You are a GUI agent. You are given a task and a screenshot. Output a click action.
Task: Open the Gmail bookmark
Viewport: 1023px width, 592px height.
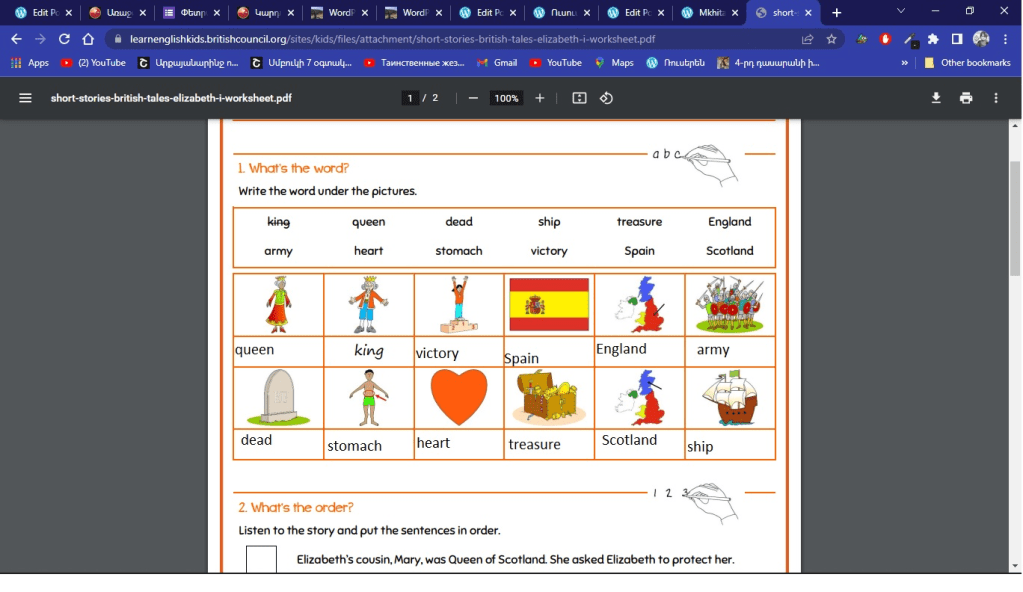coord(497,62)
